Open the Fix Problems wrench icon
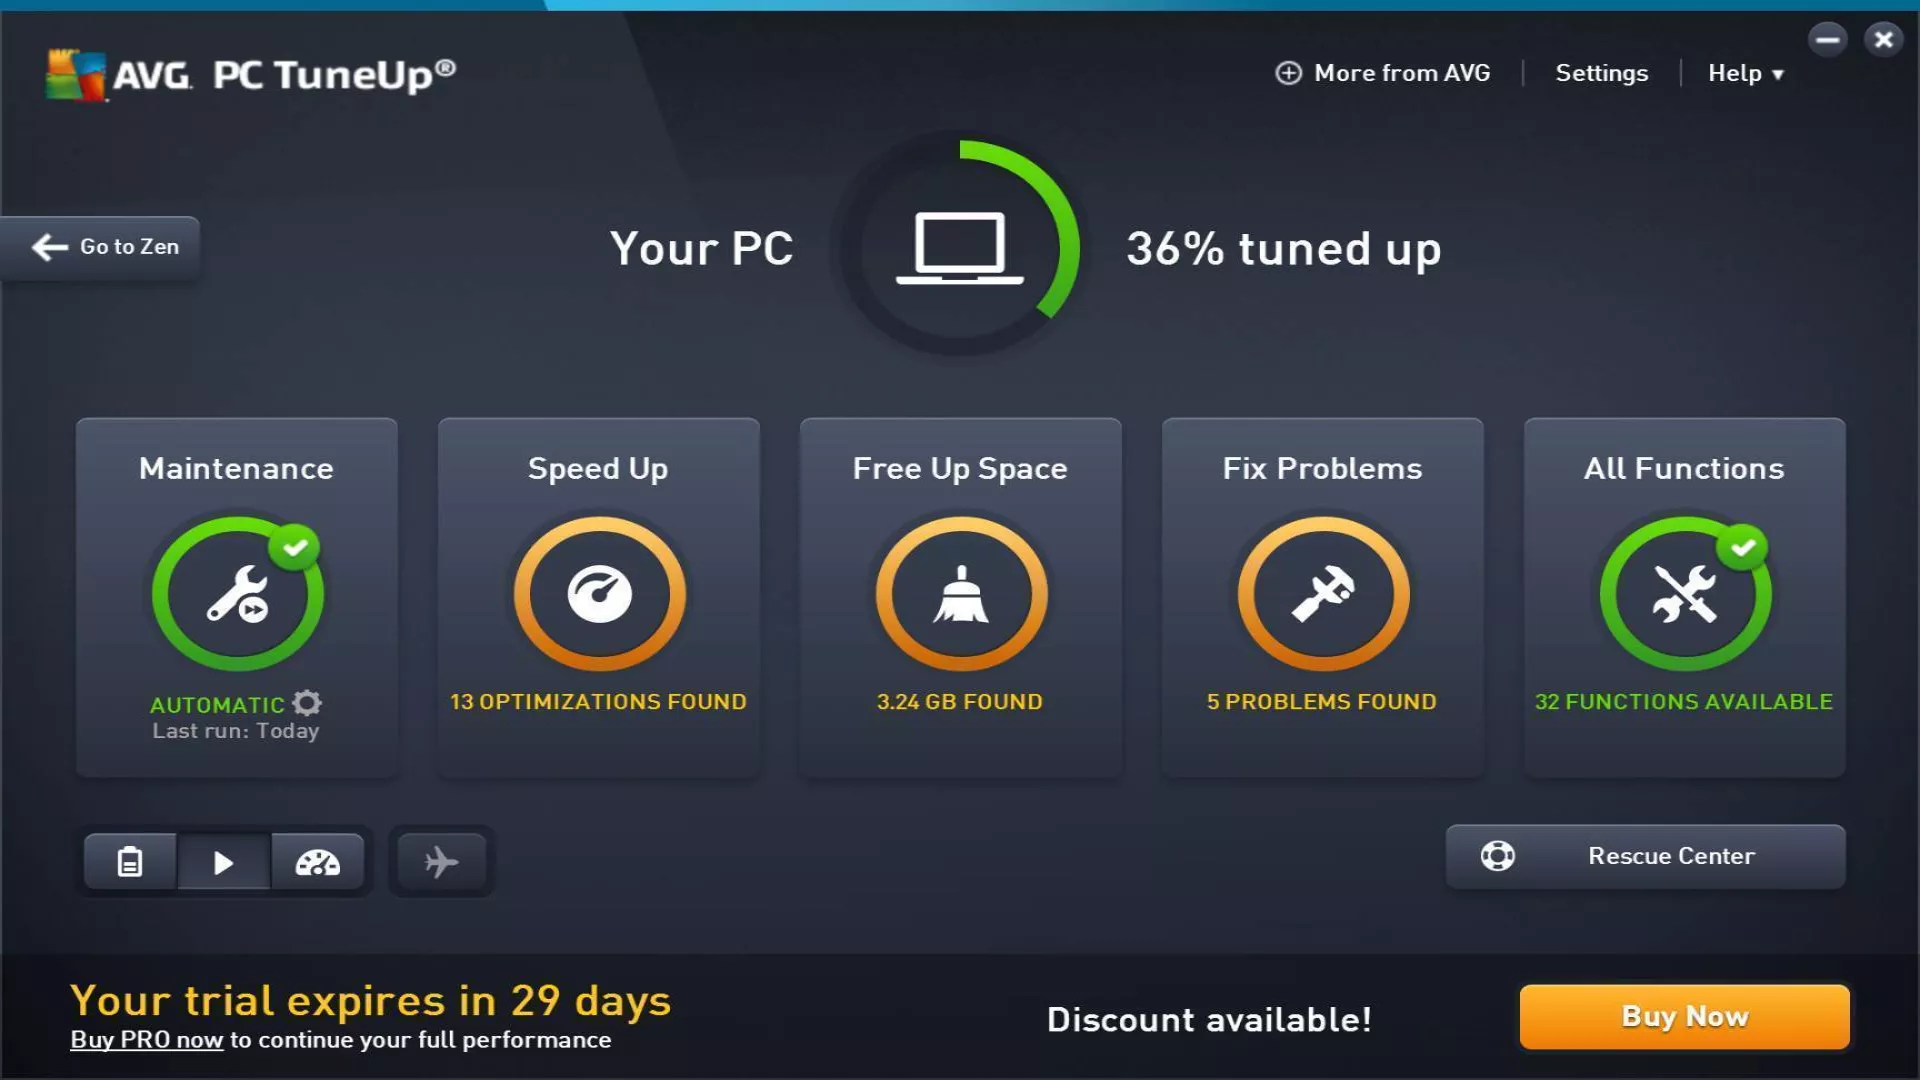 tap(1323, 594)
